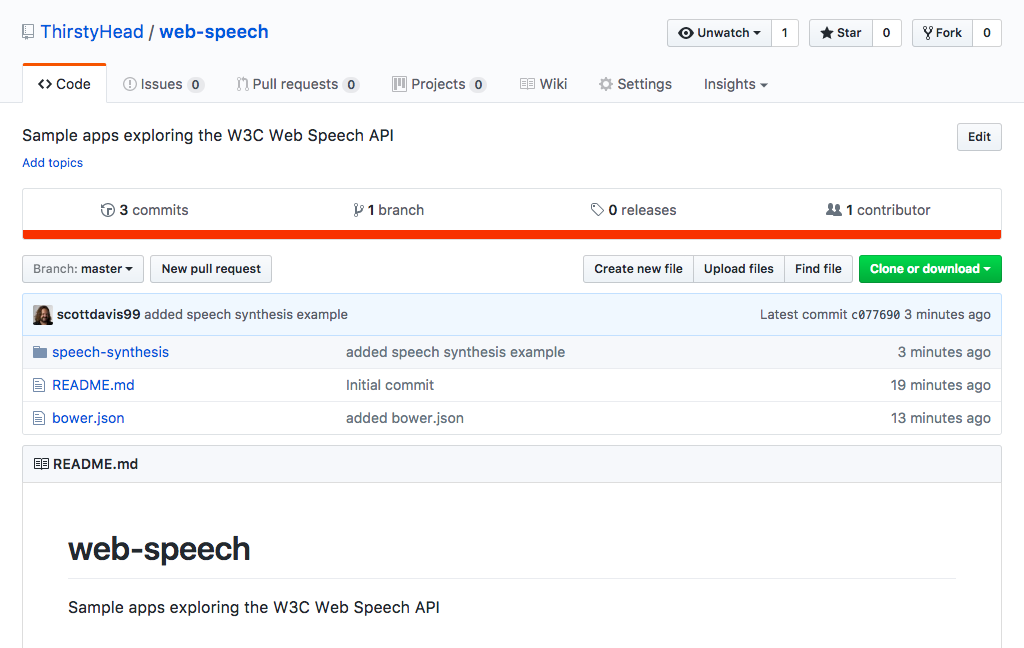The width and height of the screenshot is (1024, 648).
Task: Click the web-speech README heading
Action: click(x=159, y=549)
